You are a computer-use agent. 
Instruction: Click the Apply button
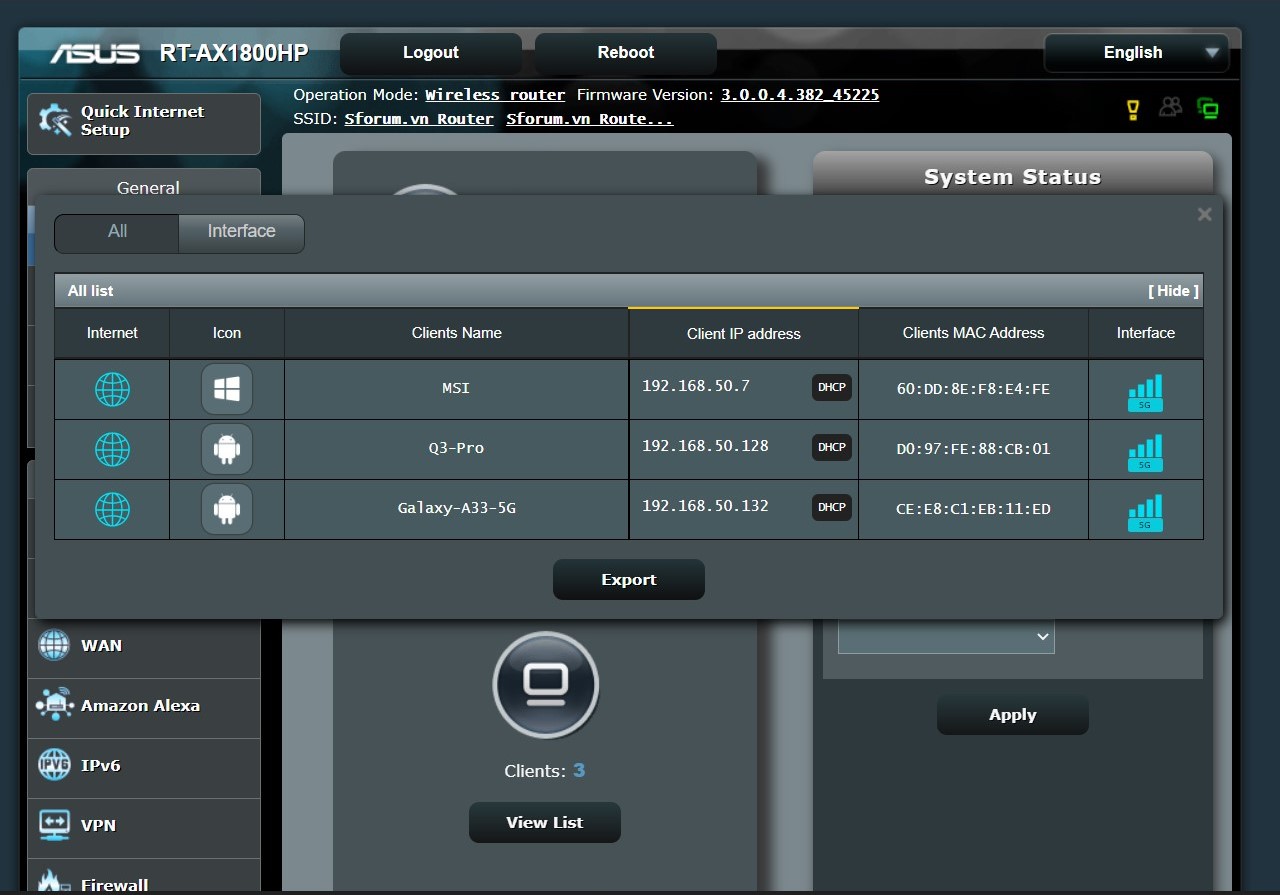[x=1013, y=715]
